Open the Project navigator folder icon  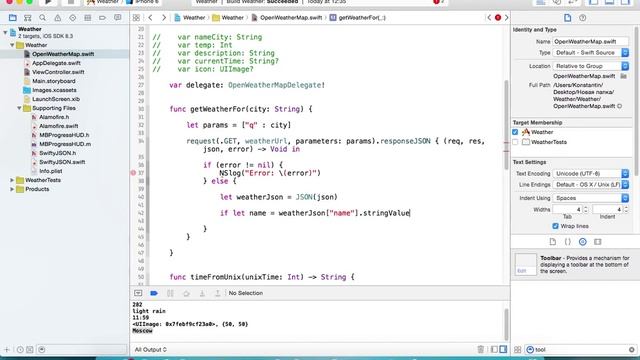(x=13, y=18)
